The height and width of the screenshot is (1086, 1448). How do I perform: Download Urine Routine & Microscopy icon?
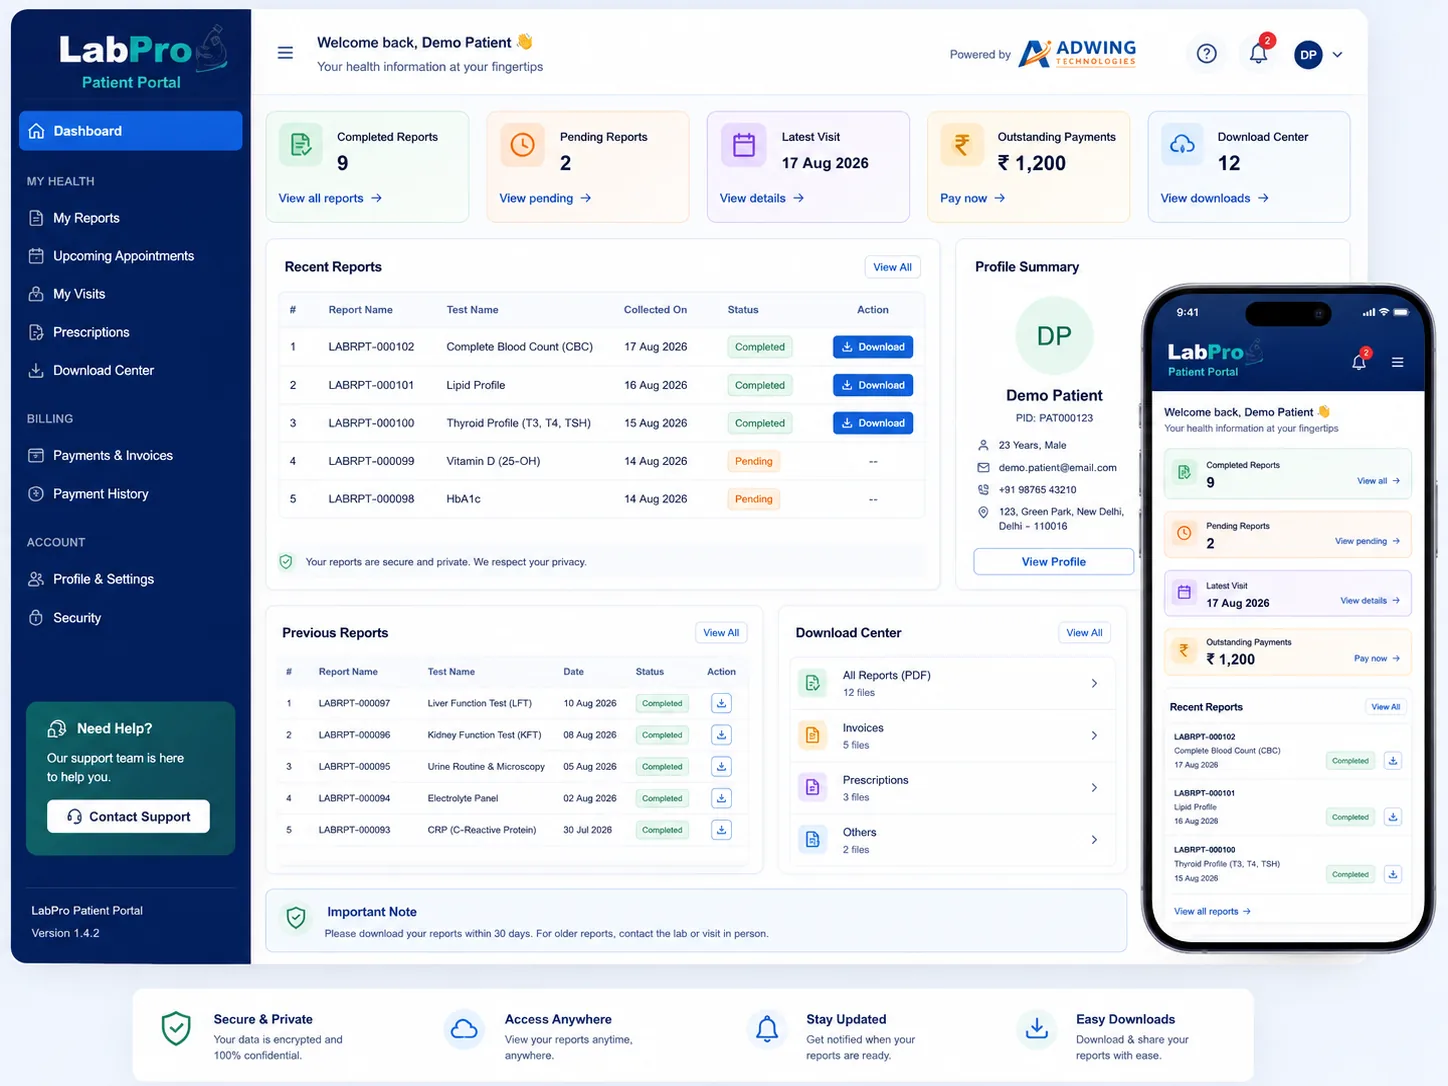[721, 767]
